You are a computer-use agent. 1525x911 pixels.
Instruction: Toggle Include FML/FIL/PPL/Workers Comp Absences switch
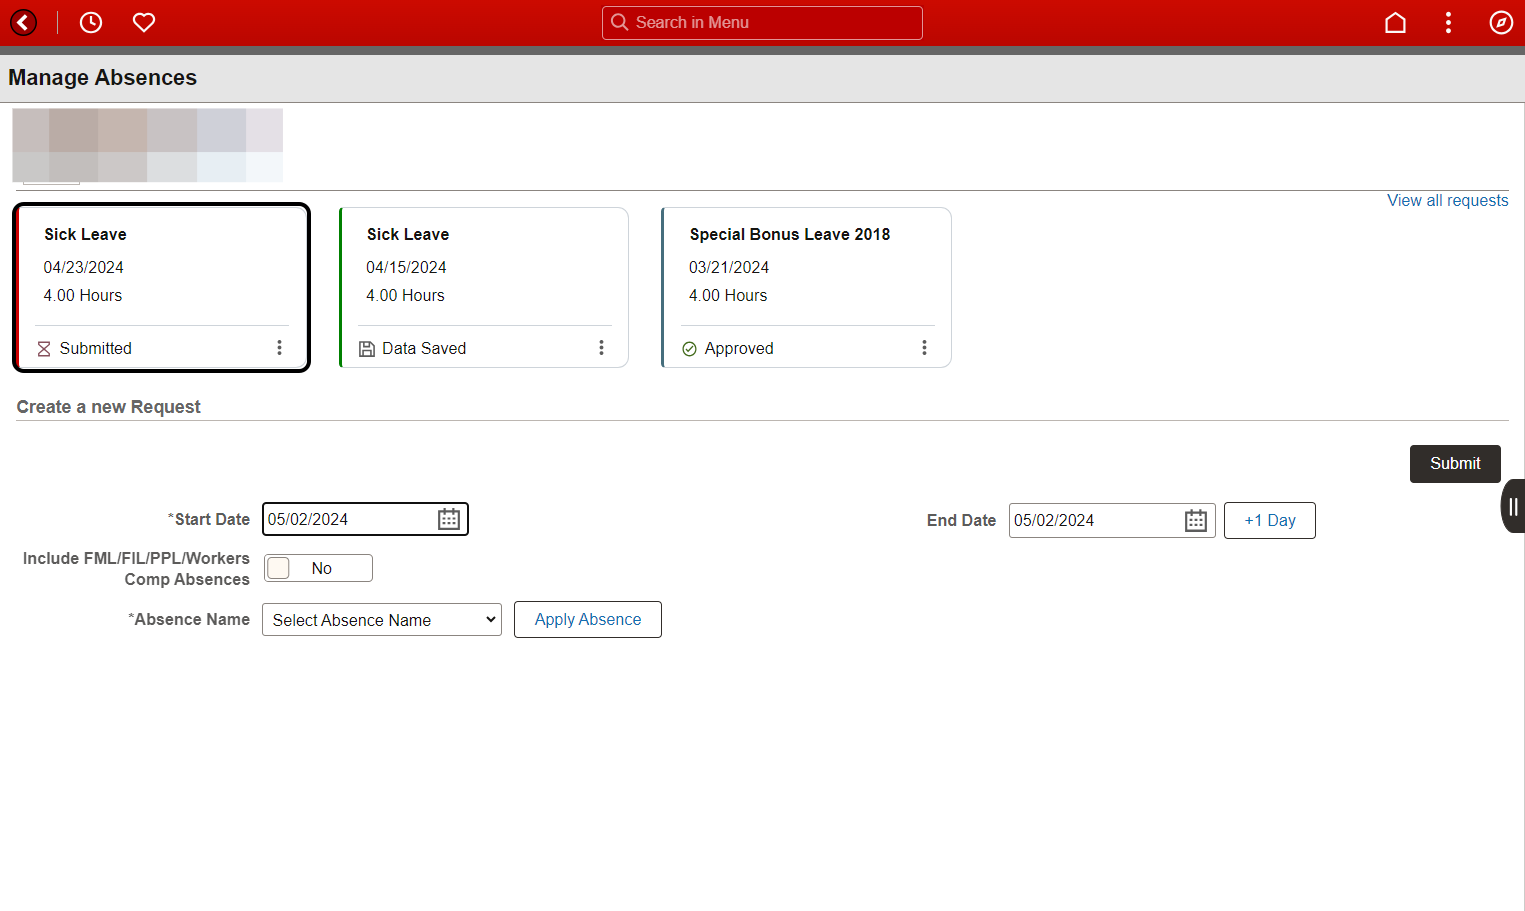318,568
